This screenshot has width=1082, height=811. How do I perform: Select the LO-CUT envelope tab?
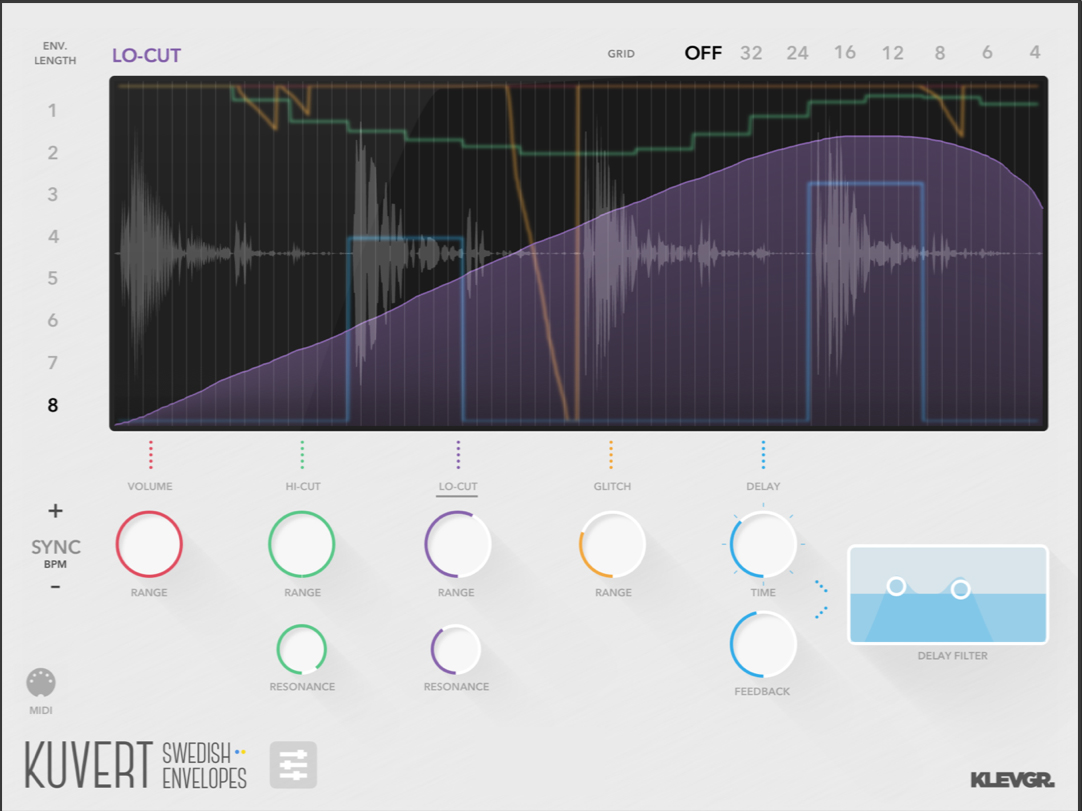pyautogui.click(x=458, y=487)
